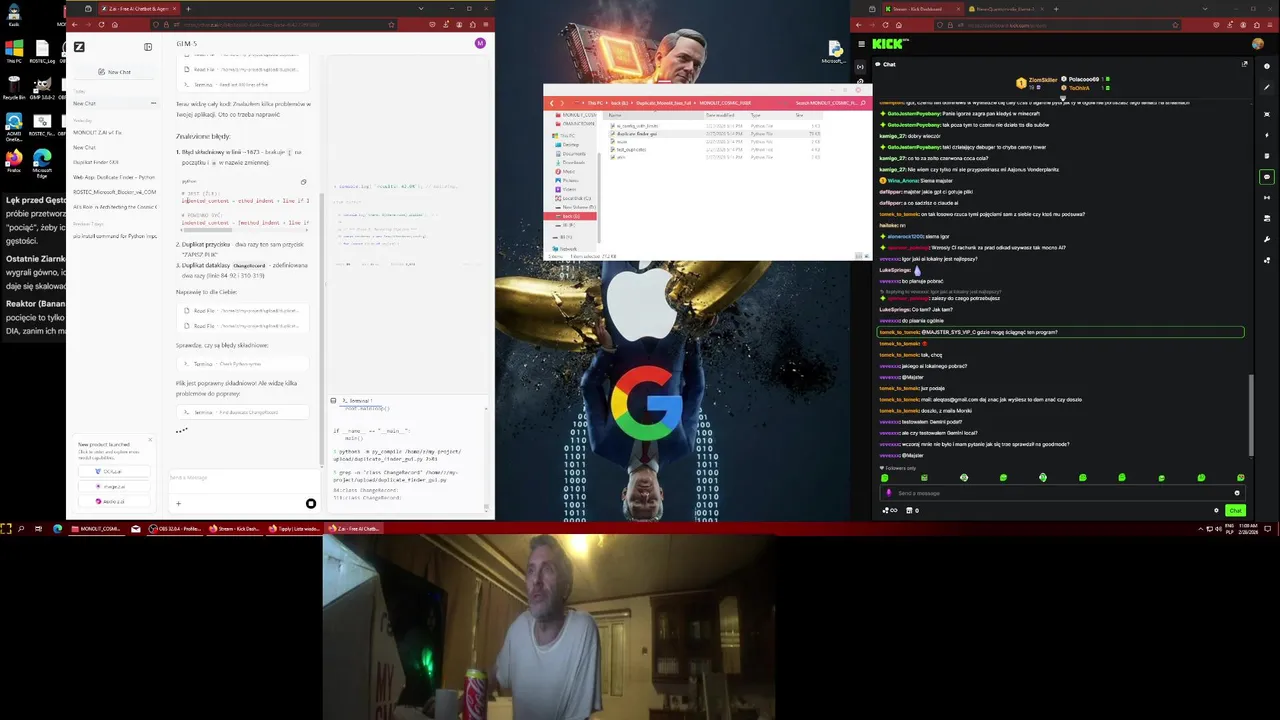Focus the Kick Send a message field
The width and height of the screenshot is (1280, 720).
(x=1061, y=493)
